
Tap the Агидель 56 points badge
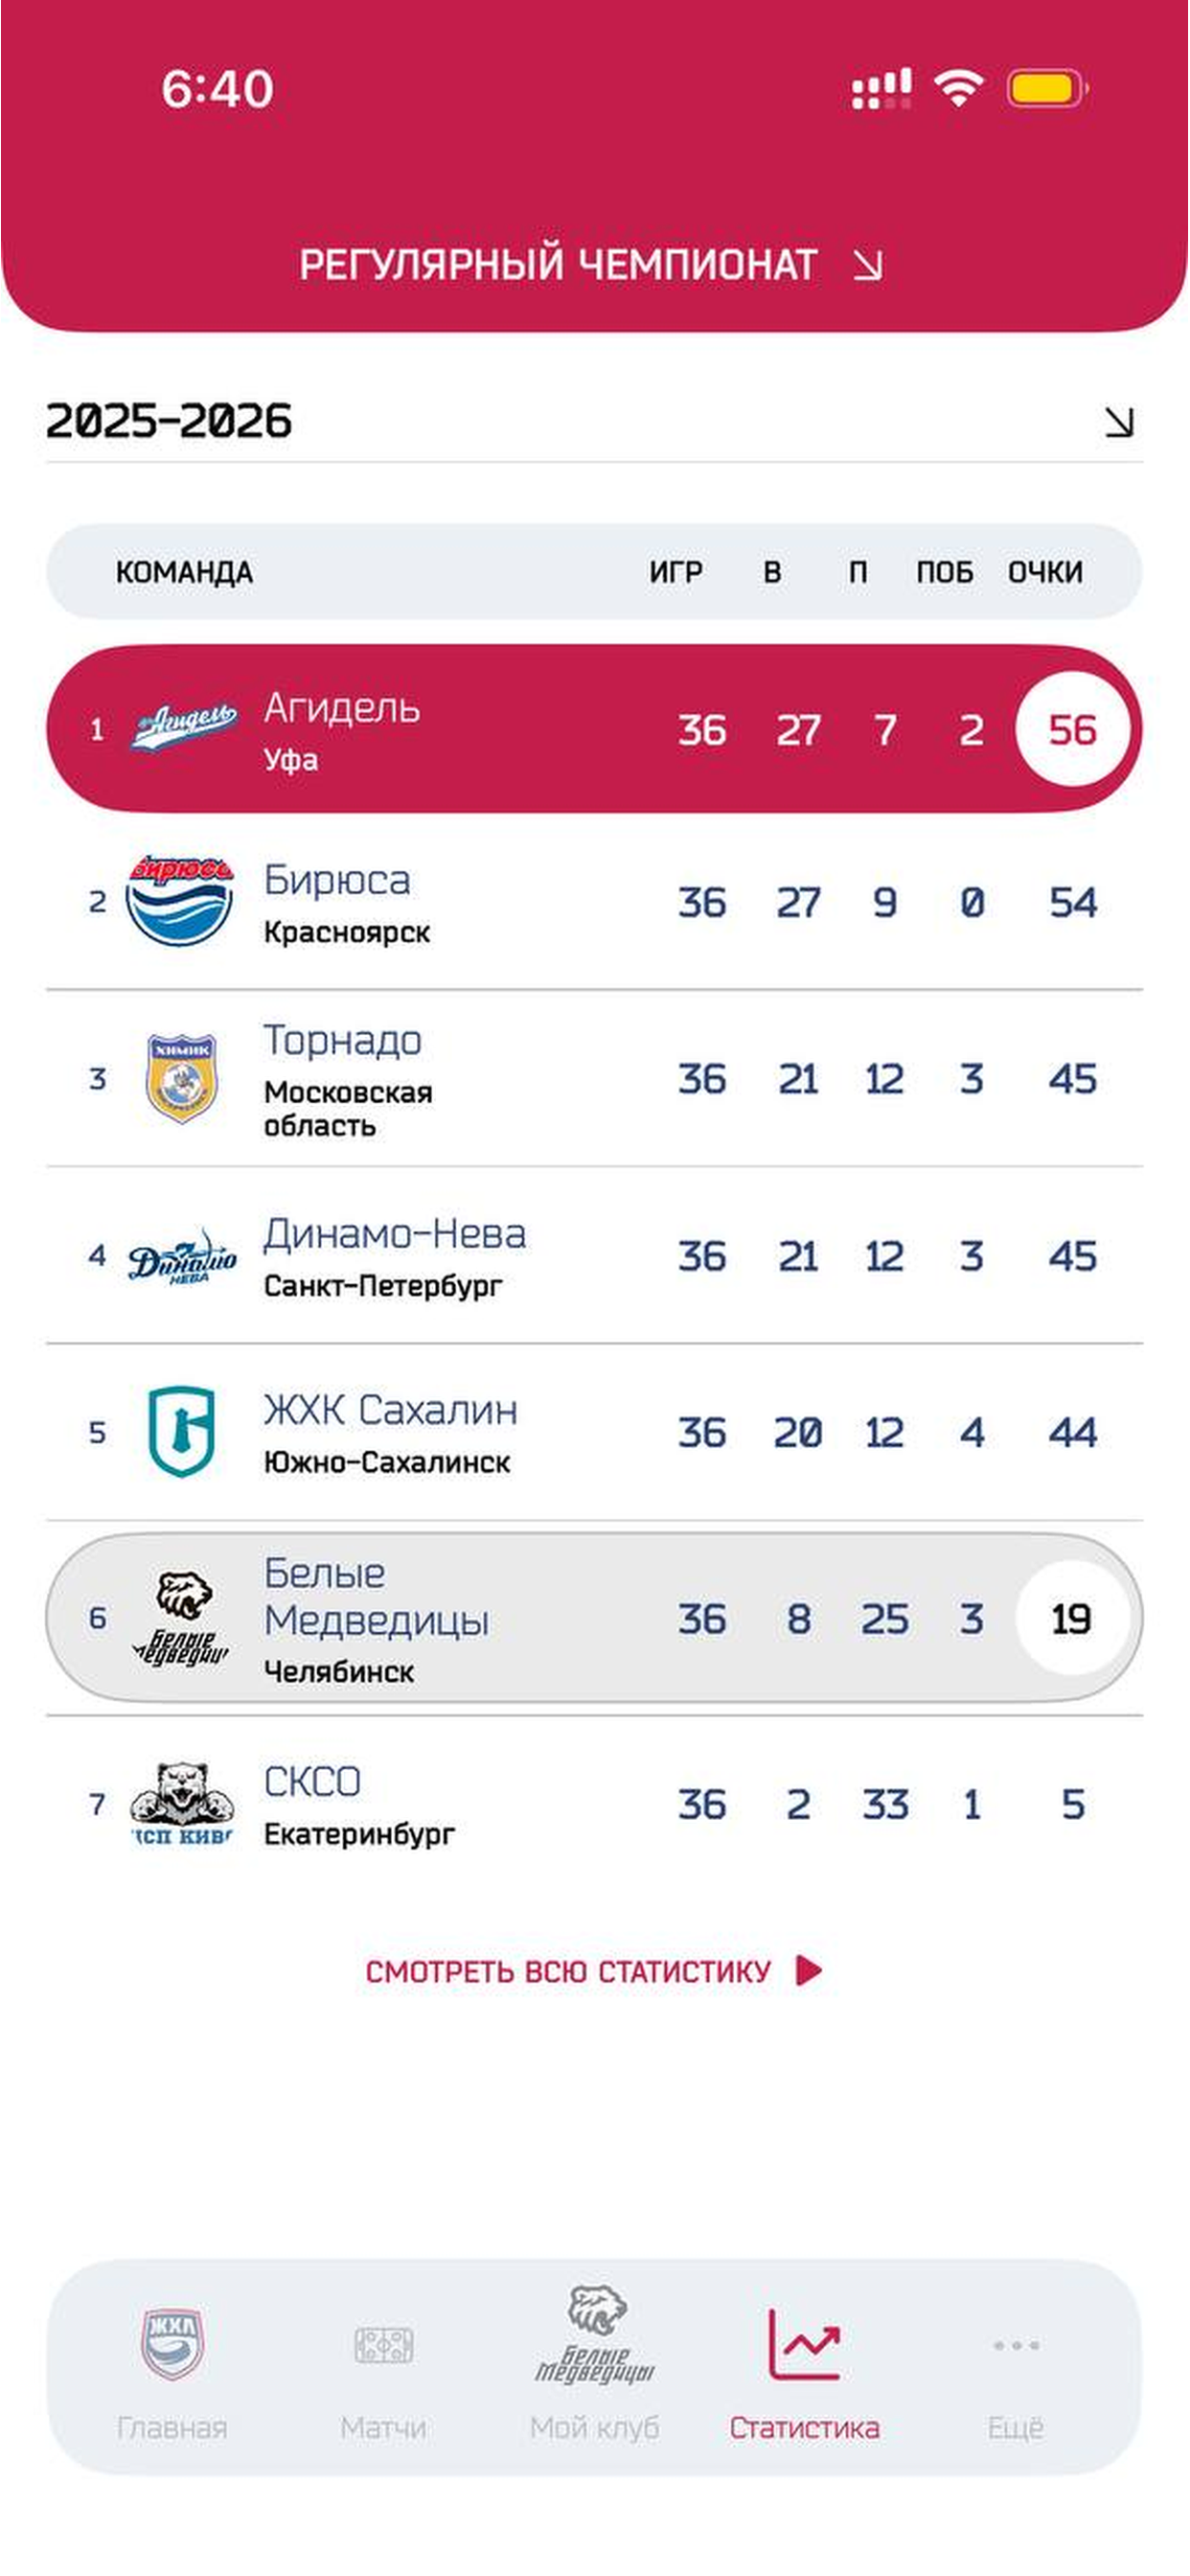pyautogui.click(x=1072, y=729)
